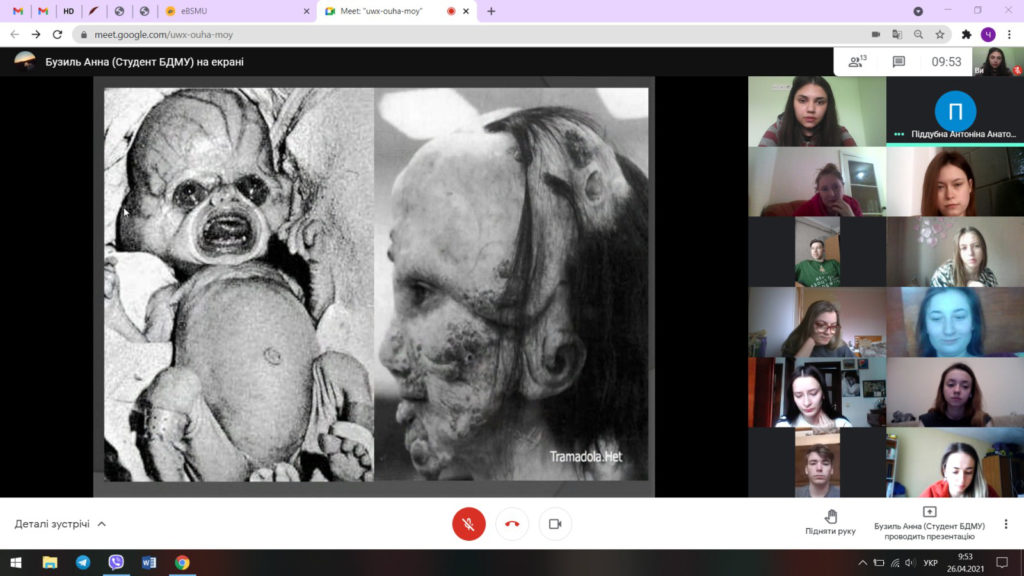Screen dimensions: 1024x576
Task: Switch to the first Gmail tab
Action: point(18,11)
